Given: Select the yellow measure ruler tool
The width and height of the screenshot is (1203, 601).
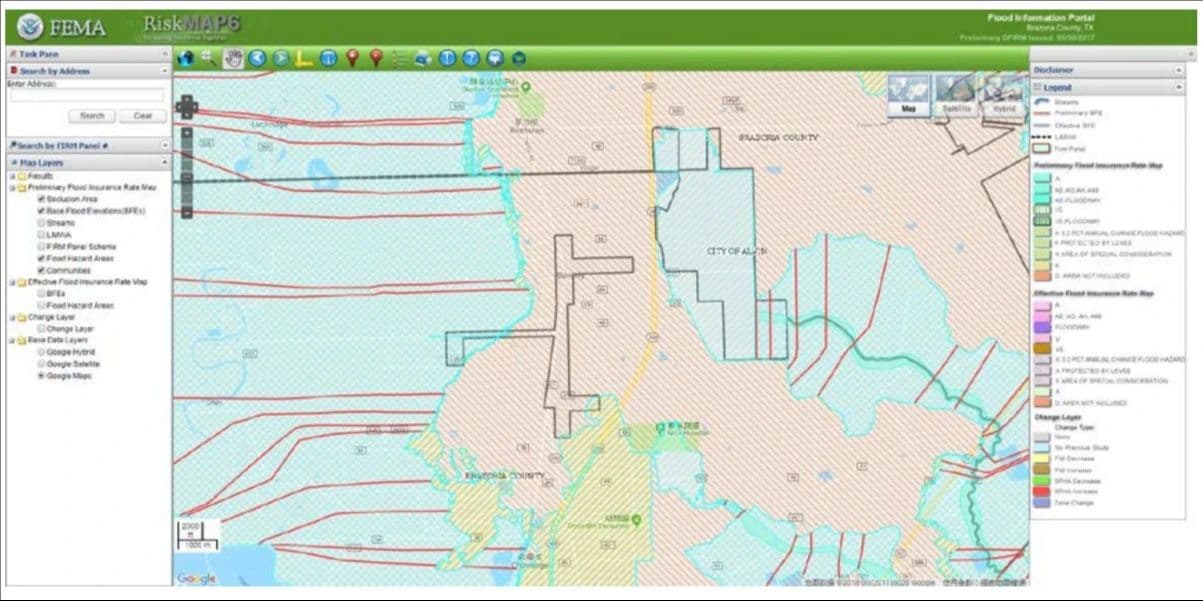Looking at the screenshot, I should [305, 58].
